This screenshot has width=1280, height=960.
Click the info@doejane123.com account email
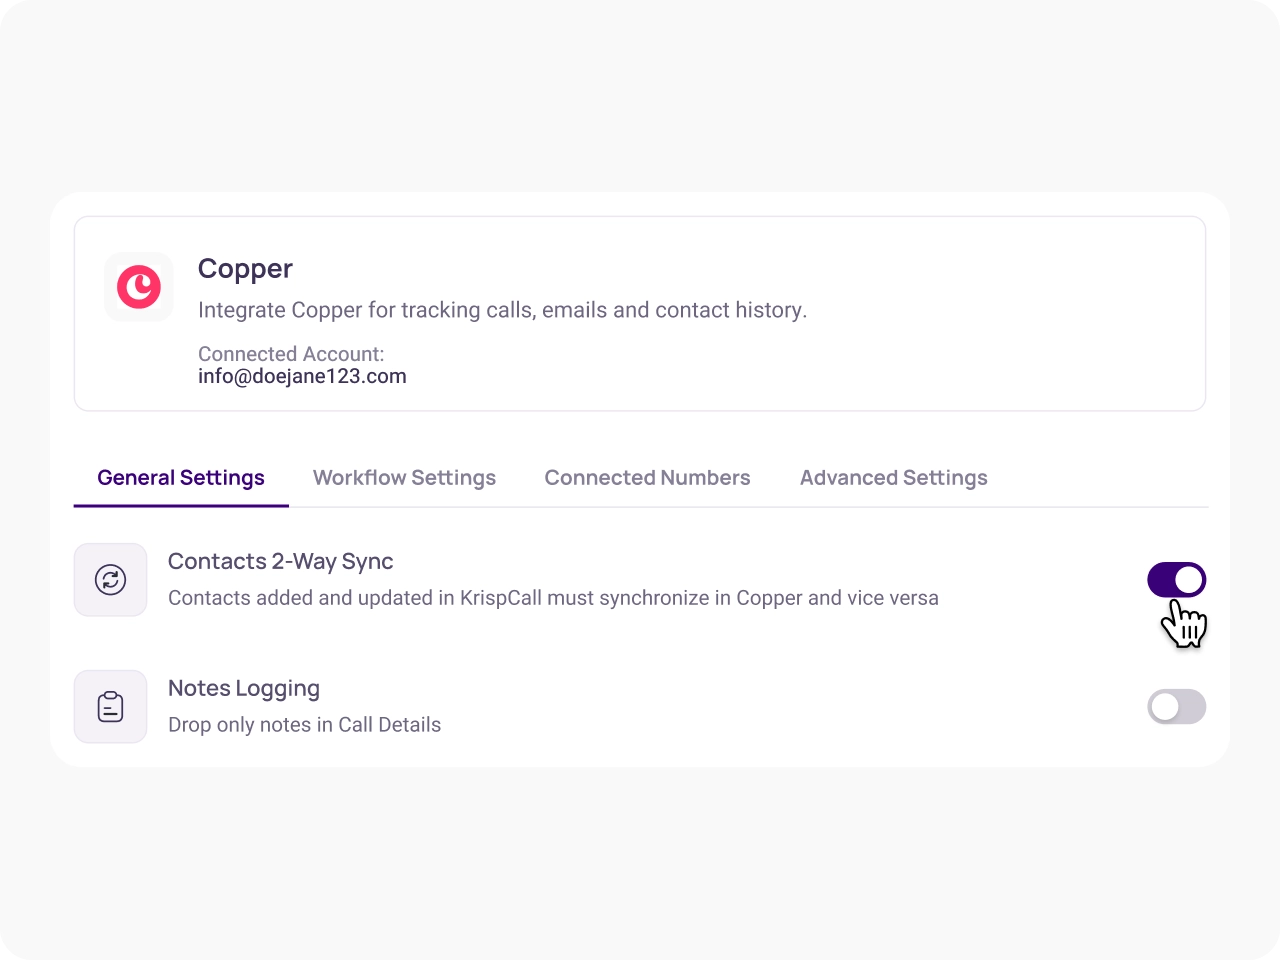click(x=302, y=376)
